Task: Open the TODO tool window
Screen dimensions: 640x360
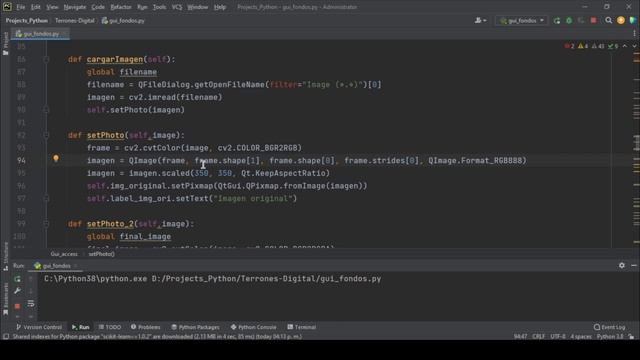Action: point(110,327)
